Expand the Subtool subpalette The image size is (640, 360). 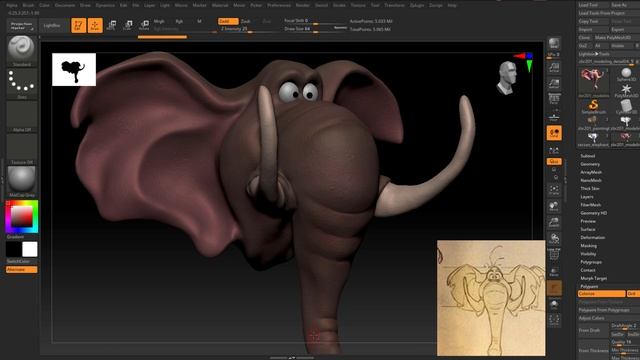tap(588, 156)
